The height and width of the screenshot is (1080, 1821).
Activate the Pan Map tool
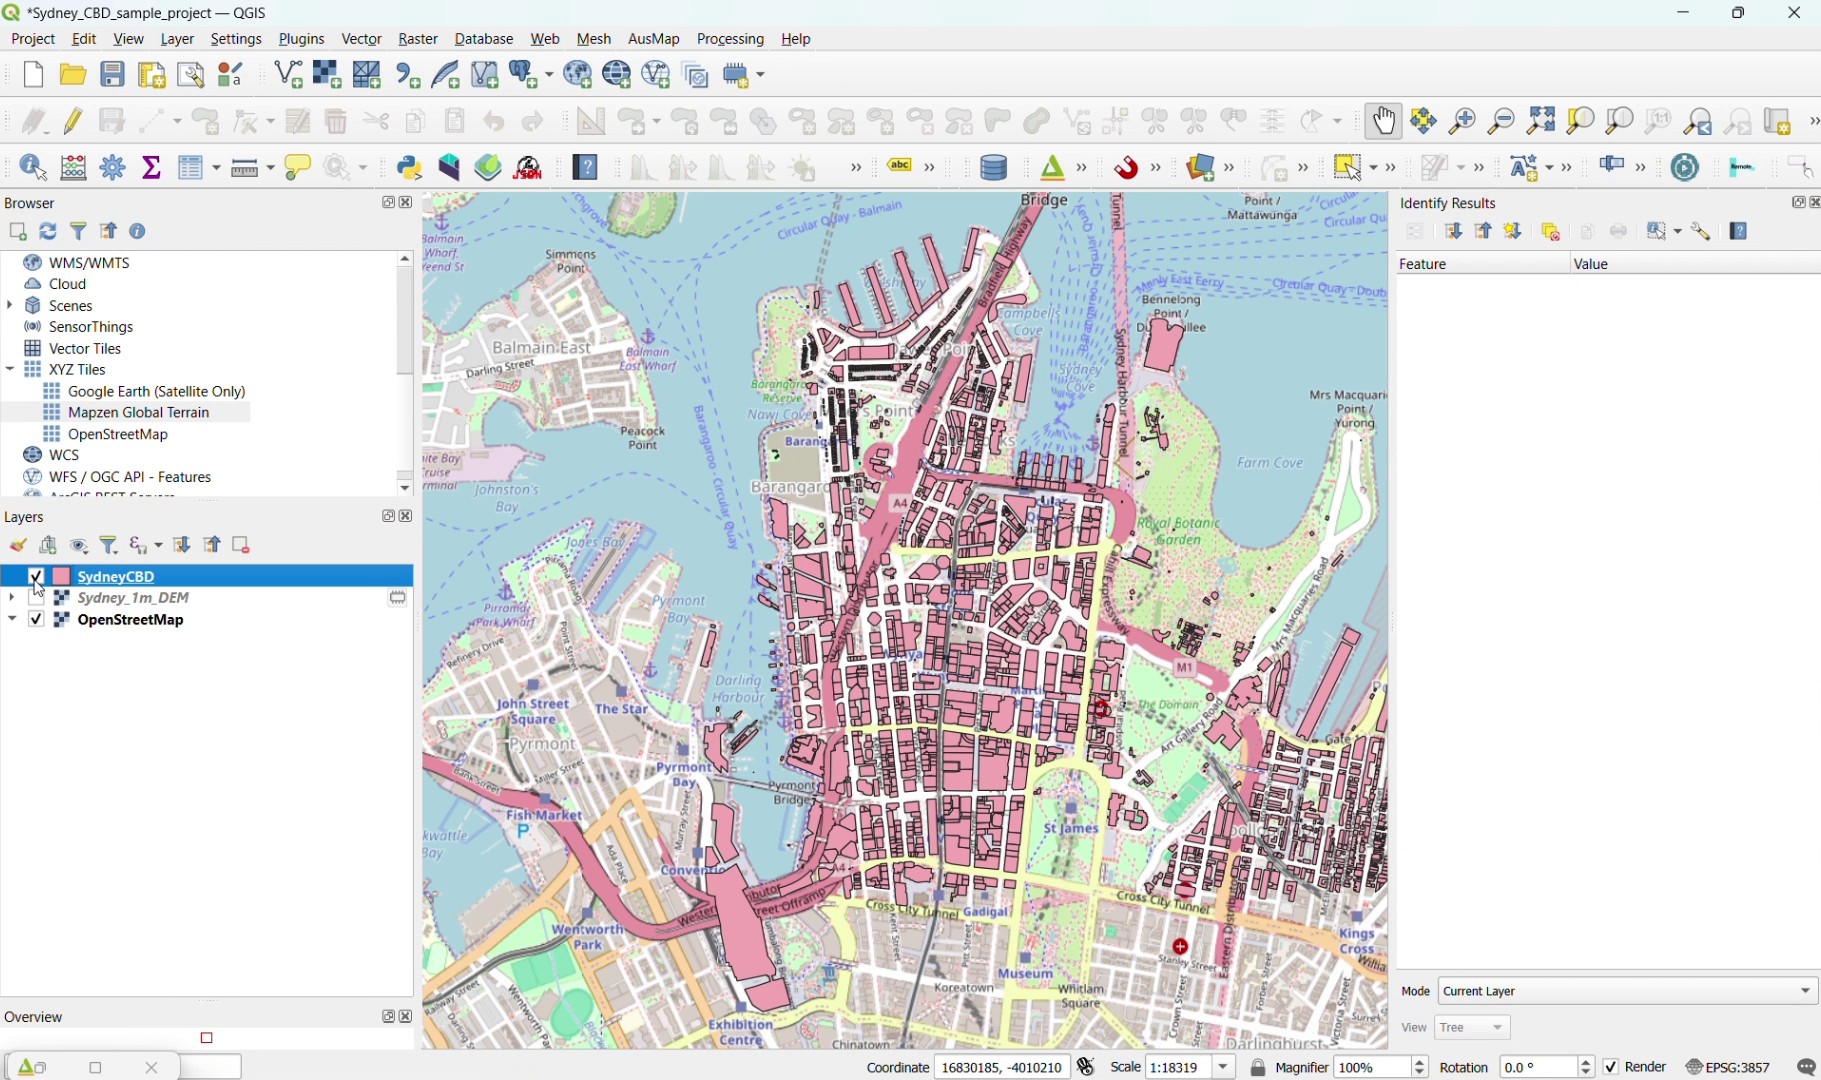tap(1384, 121)
